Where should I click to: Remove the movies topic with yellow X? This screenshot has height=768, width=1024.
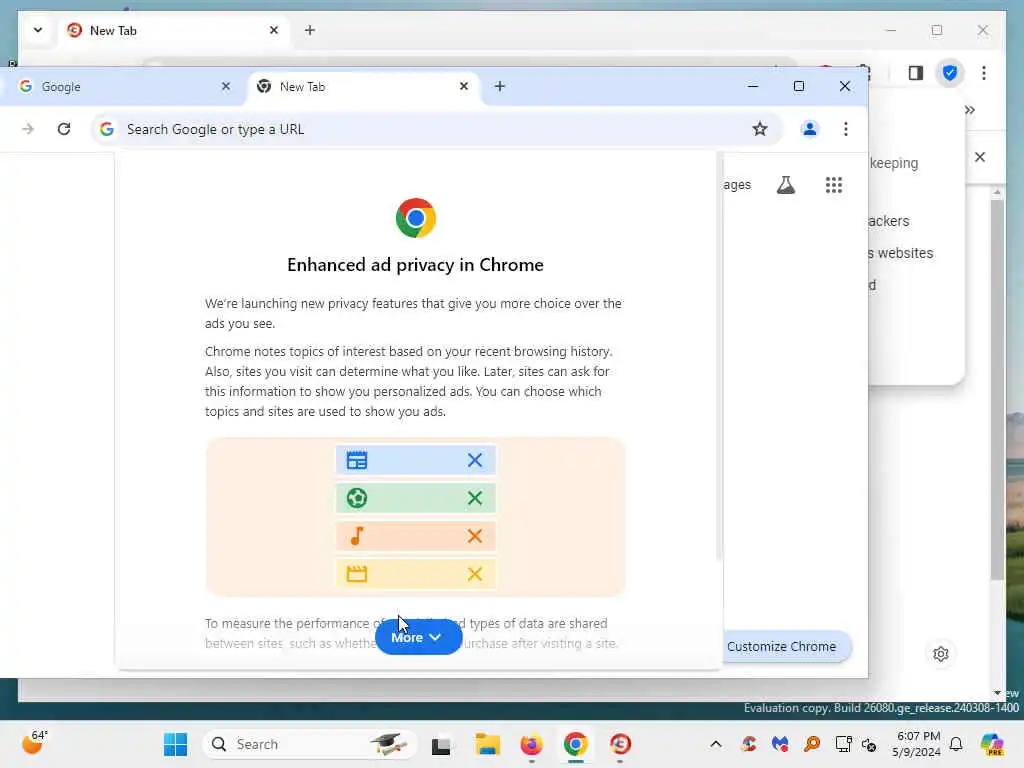click(x=475, y=574)
